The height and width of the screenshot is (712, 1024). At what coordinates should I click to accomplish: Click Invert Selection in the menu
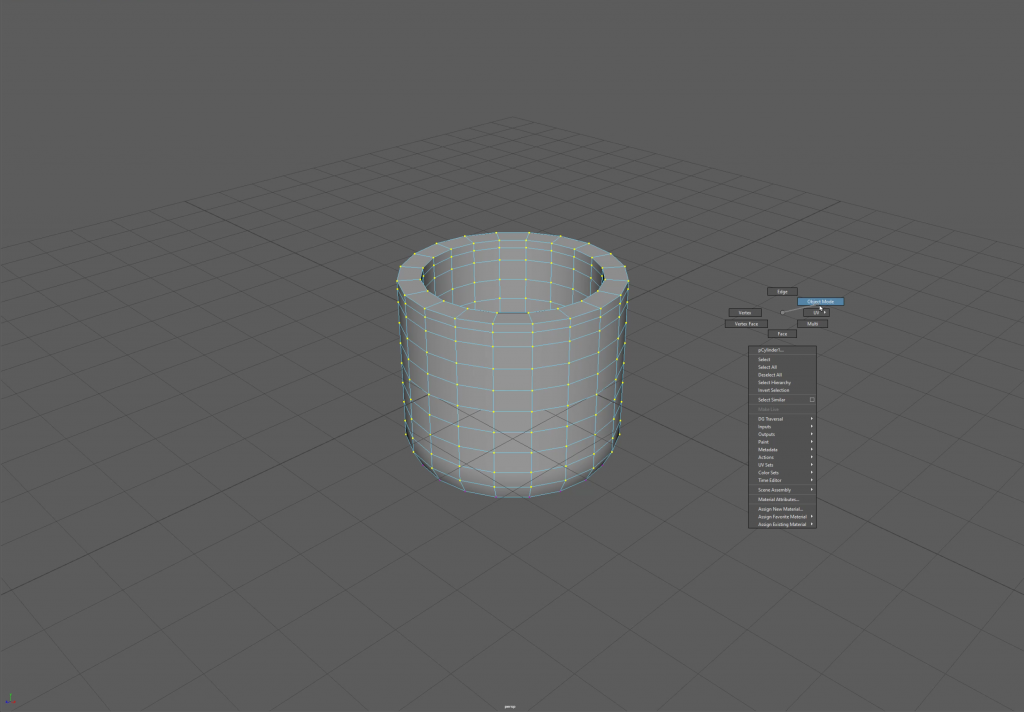(x=773, y=390)
